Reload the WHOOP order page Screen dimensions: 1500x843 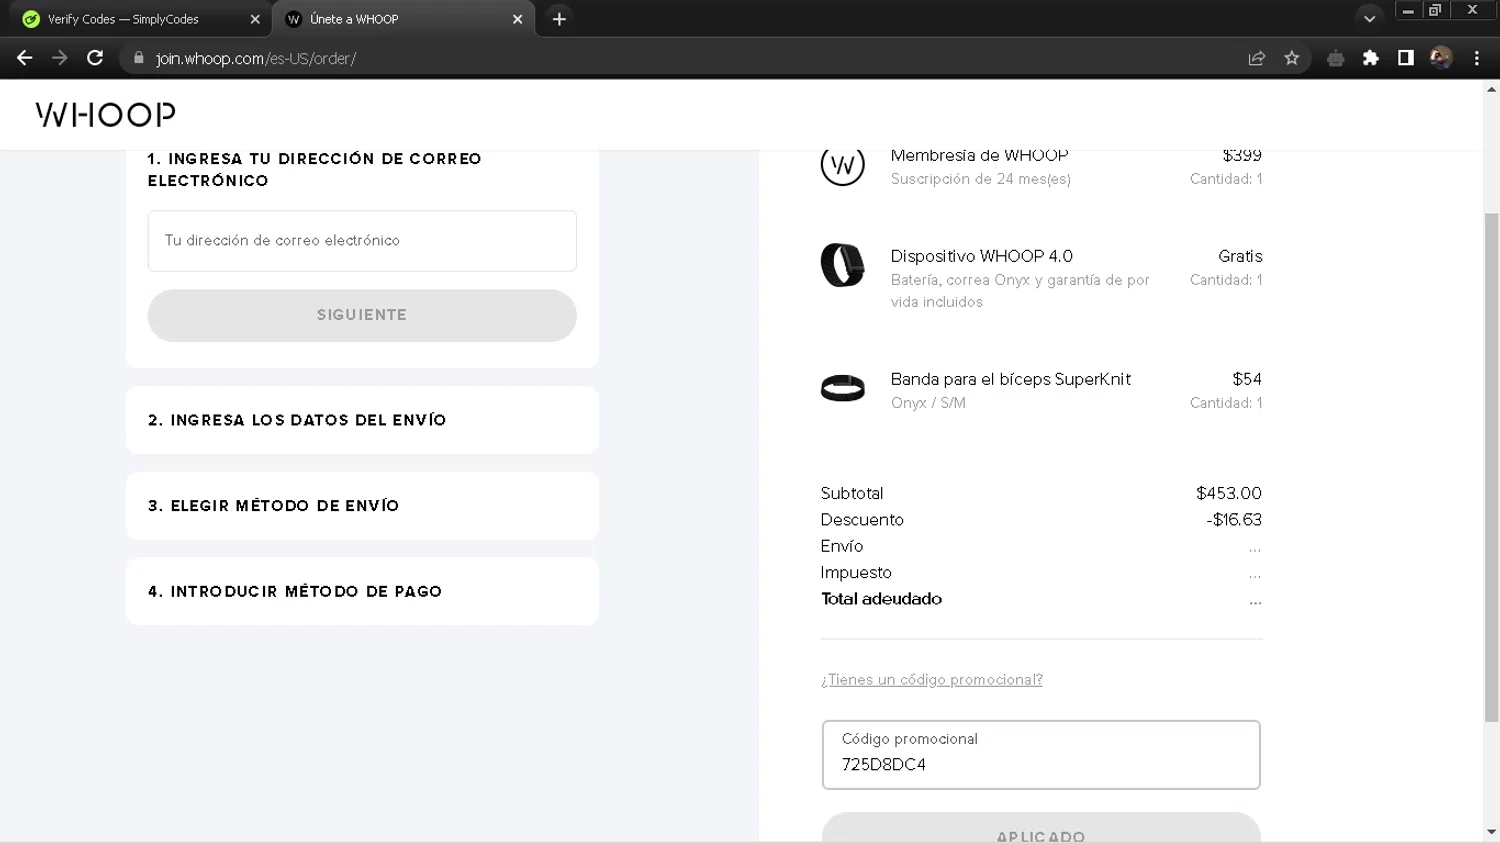point(95,58)
